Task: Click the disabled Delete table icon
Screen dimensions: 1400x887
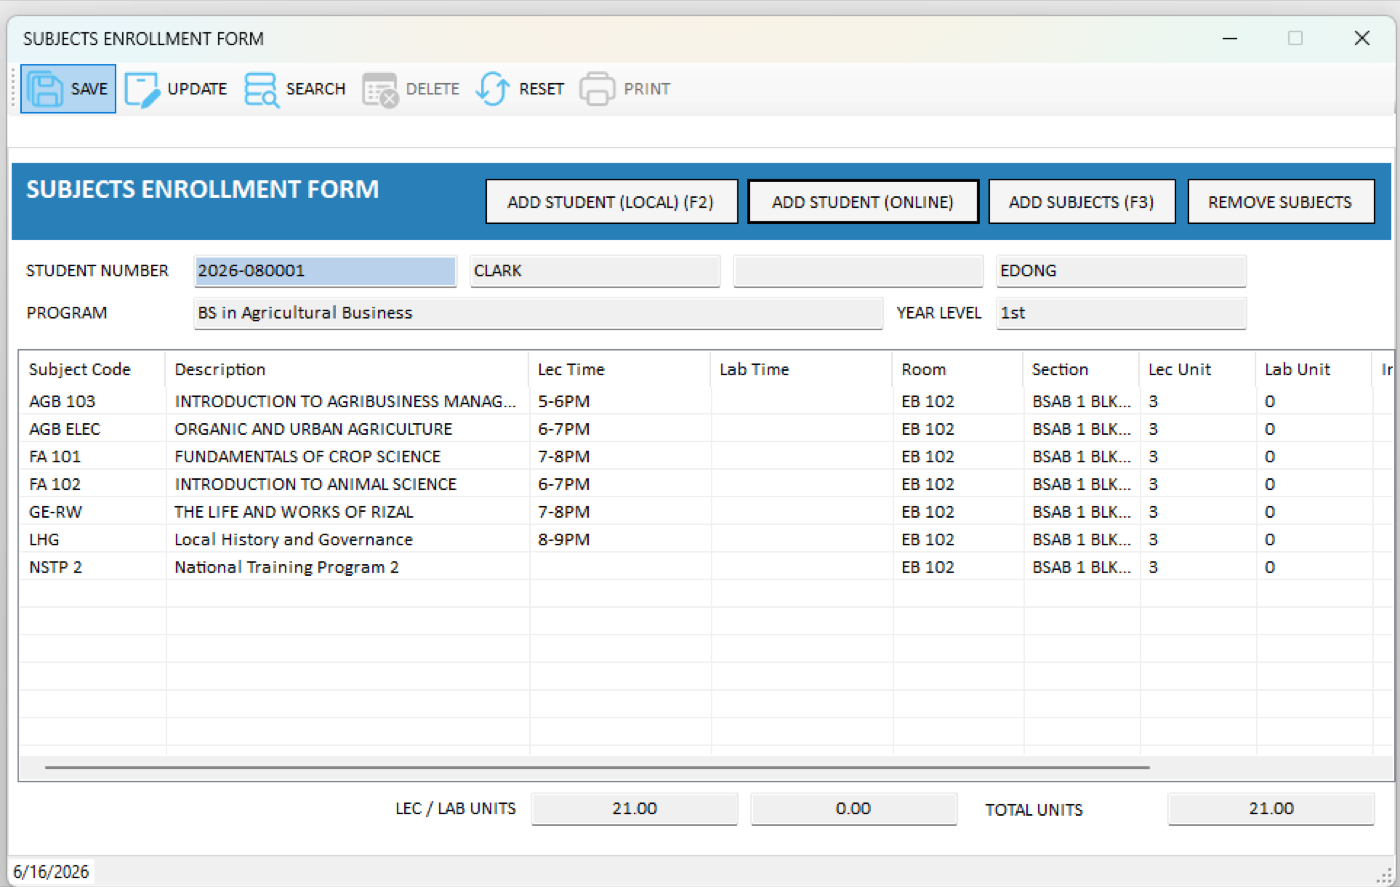Action: [380, 89]
